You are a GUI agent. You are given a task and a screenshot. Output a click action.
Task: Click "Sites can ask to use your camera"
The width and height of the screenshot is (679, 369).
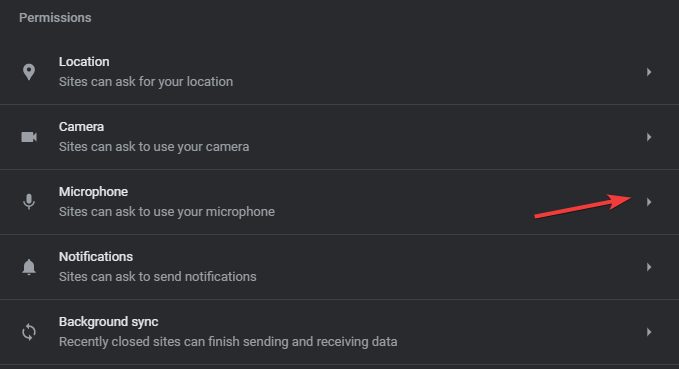point(154,146)
